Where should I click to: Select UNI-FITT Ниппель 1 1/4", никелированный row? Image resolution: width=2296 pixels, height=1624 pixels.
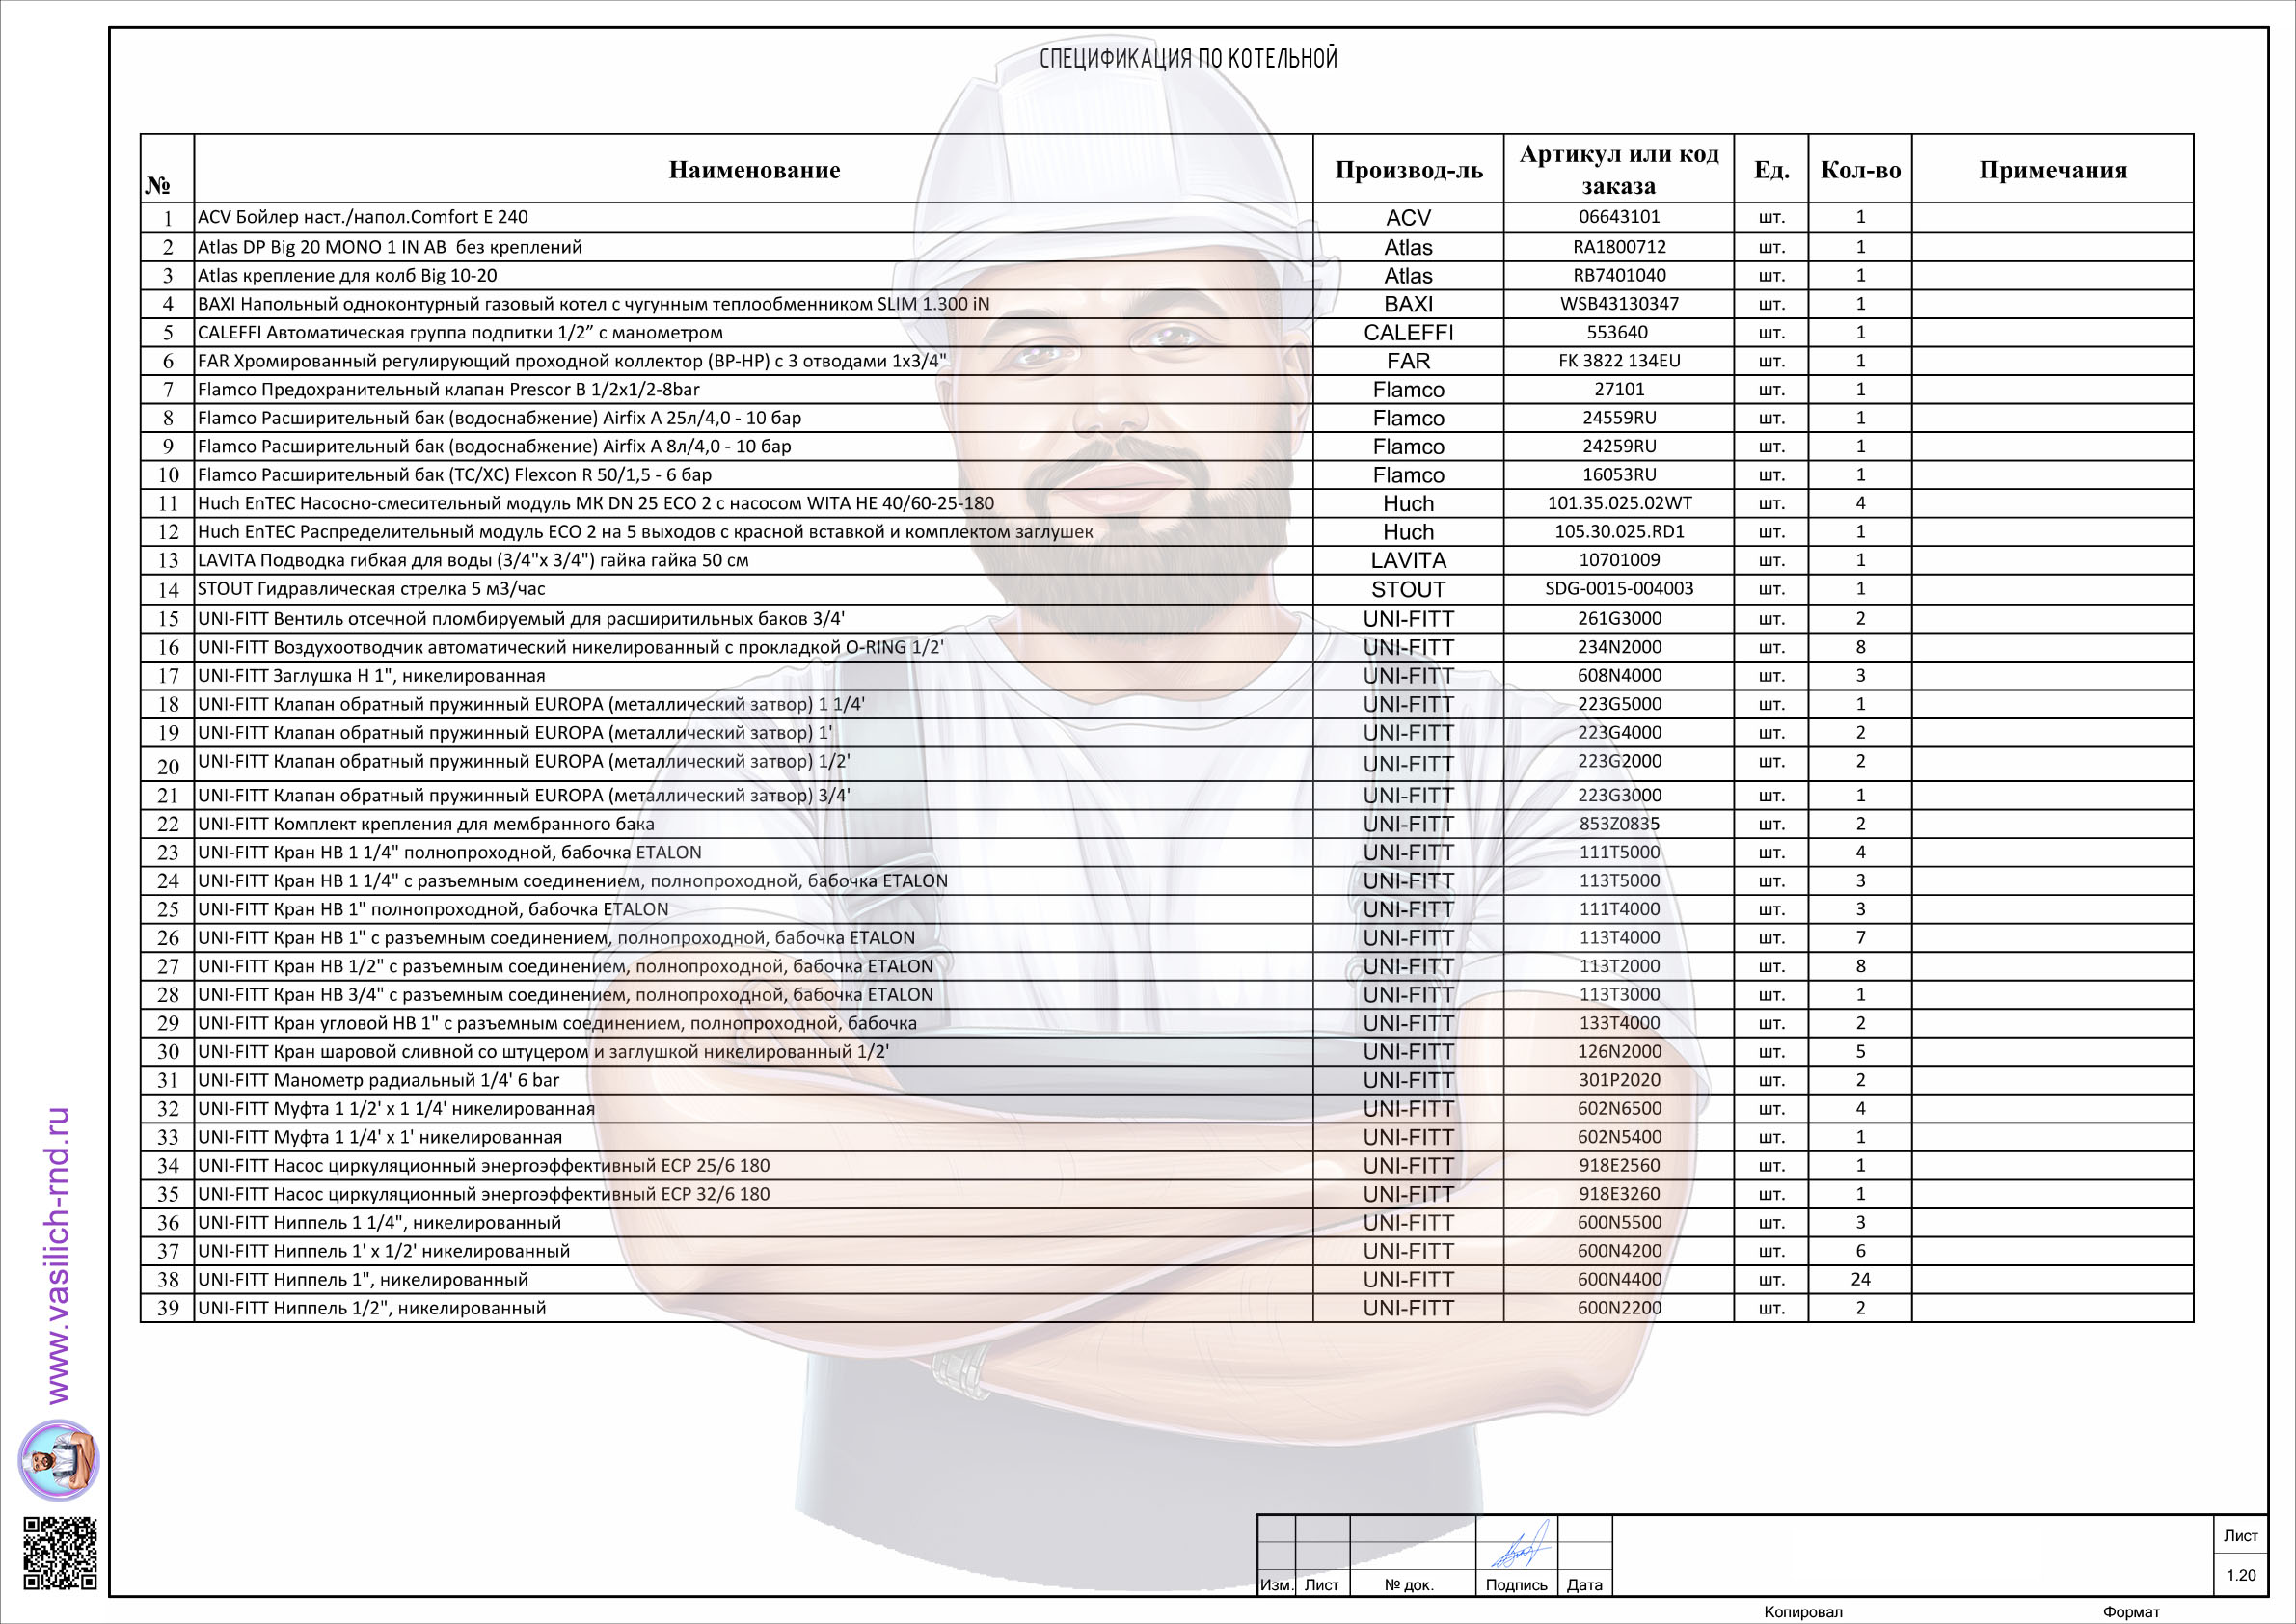tap(1167, 1223)
